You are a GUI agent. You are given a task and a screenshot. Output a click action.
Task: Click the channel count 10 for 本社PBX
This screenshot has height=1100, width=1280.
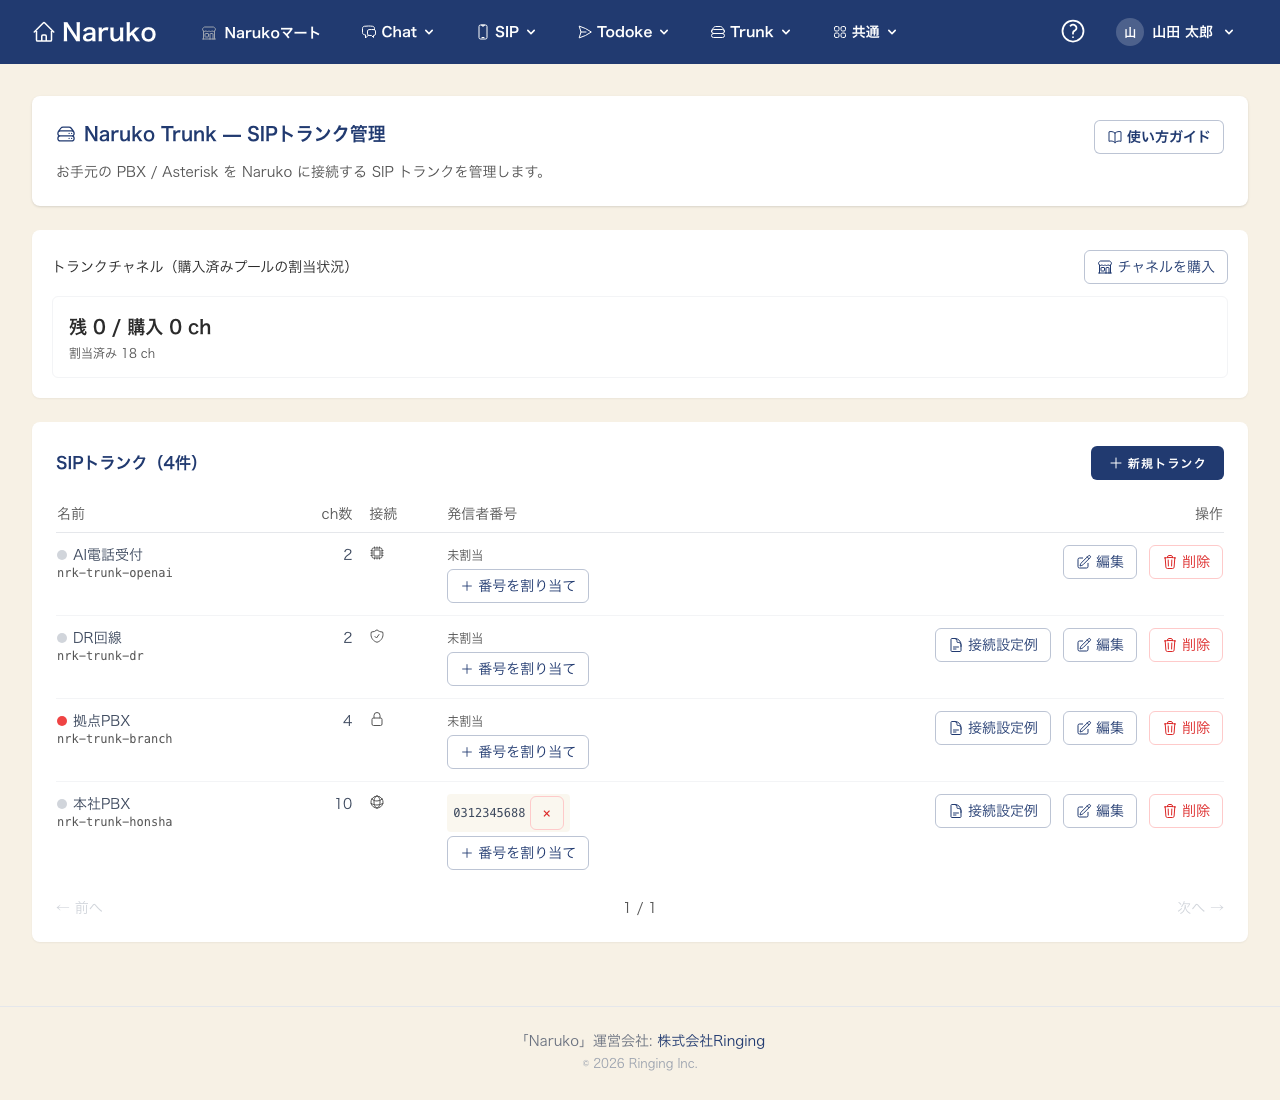coord(343,804)
